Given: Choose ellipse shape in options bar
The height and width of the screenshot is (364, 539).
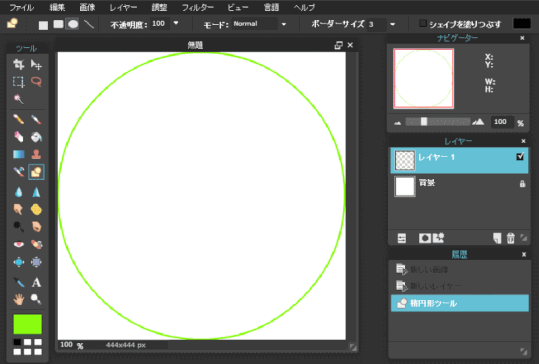Looking at the screenshot, I should click(x=73, y=24).
